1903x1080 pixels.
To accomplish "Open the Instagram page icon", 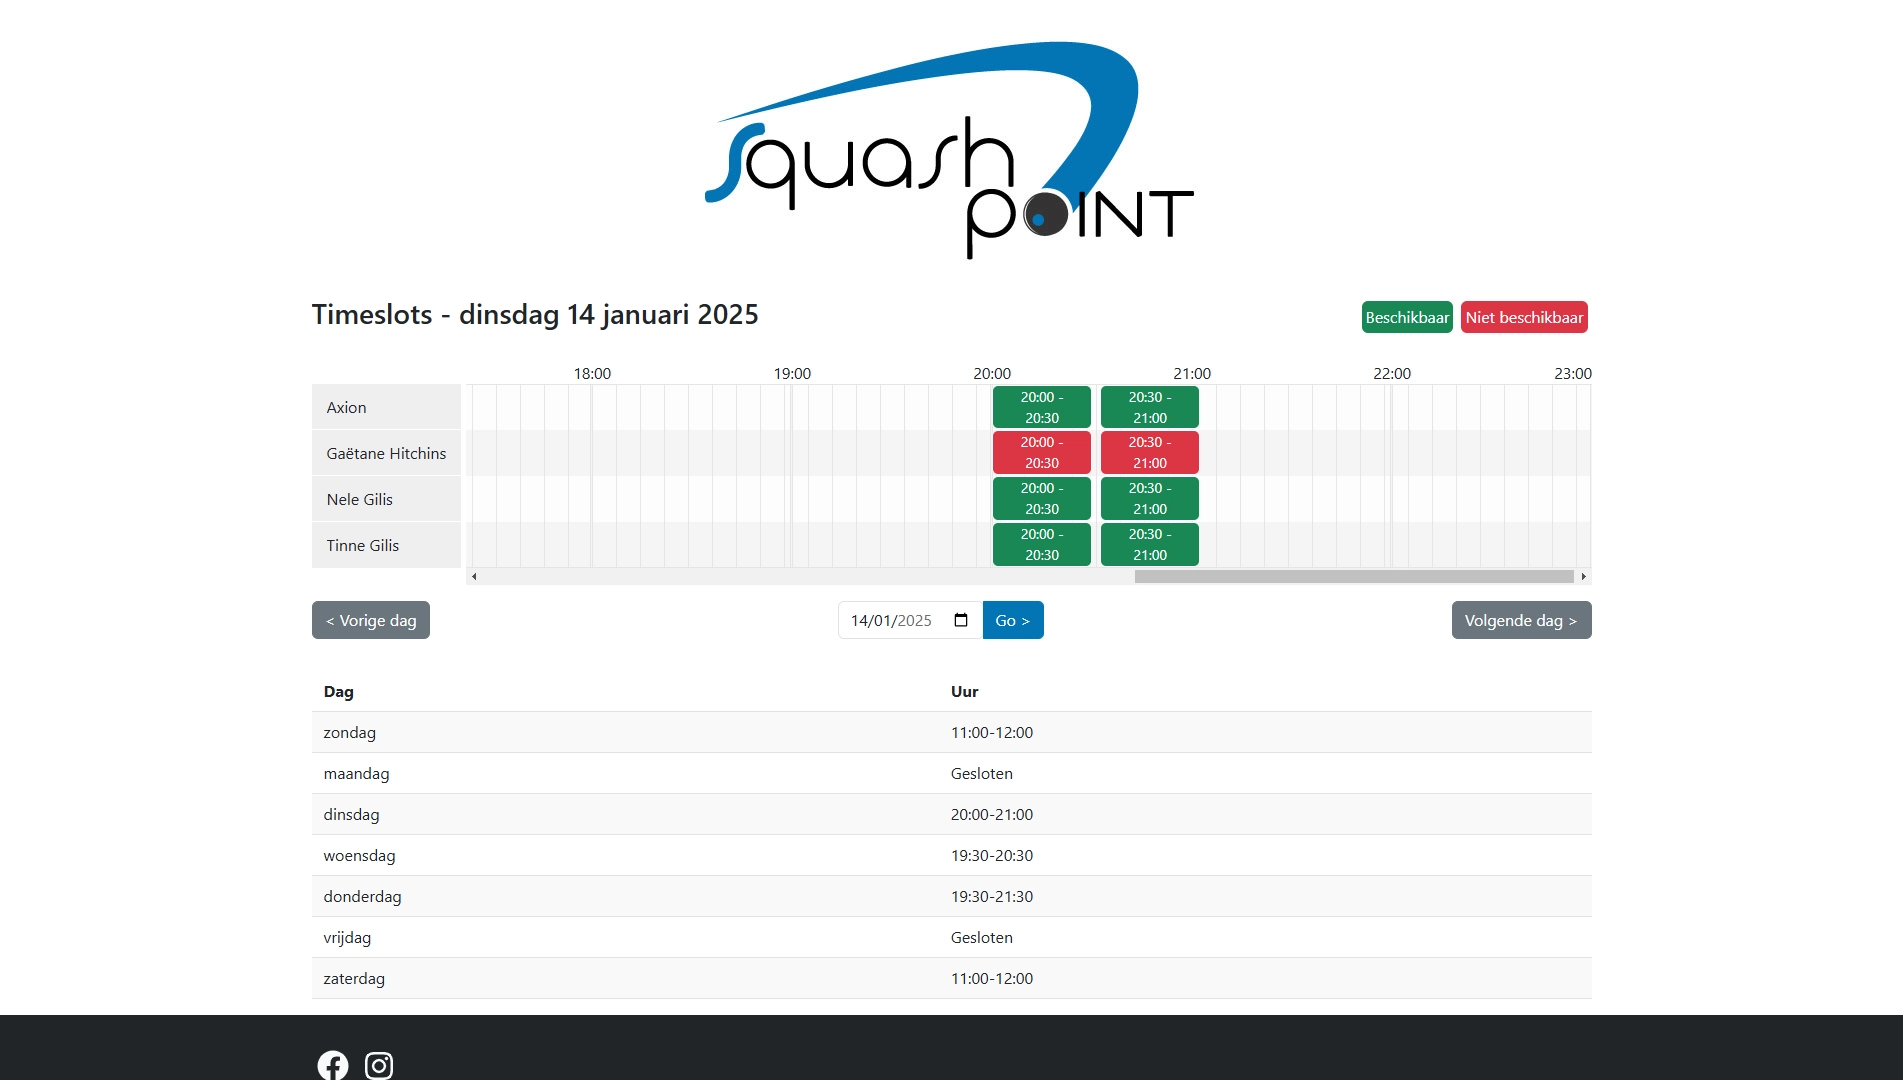I will (379, 1065).
